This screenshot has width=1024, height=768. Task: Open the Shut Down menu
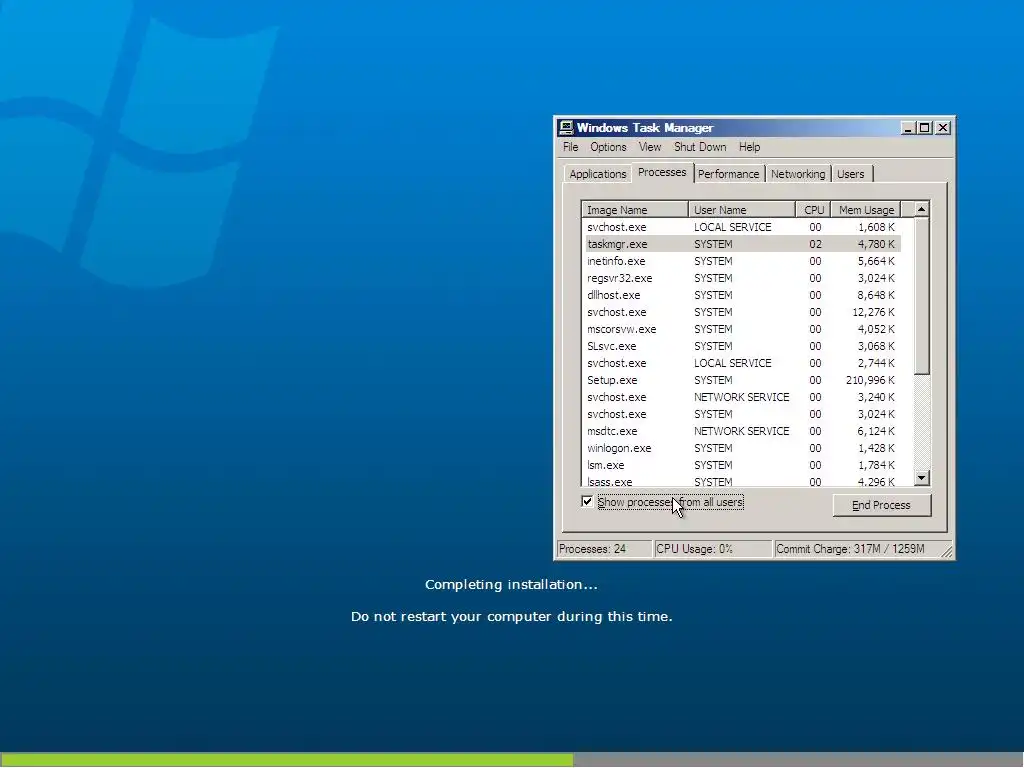point(700,147)
